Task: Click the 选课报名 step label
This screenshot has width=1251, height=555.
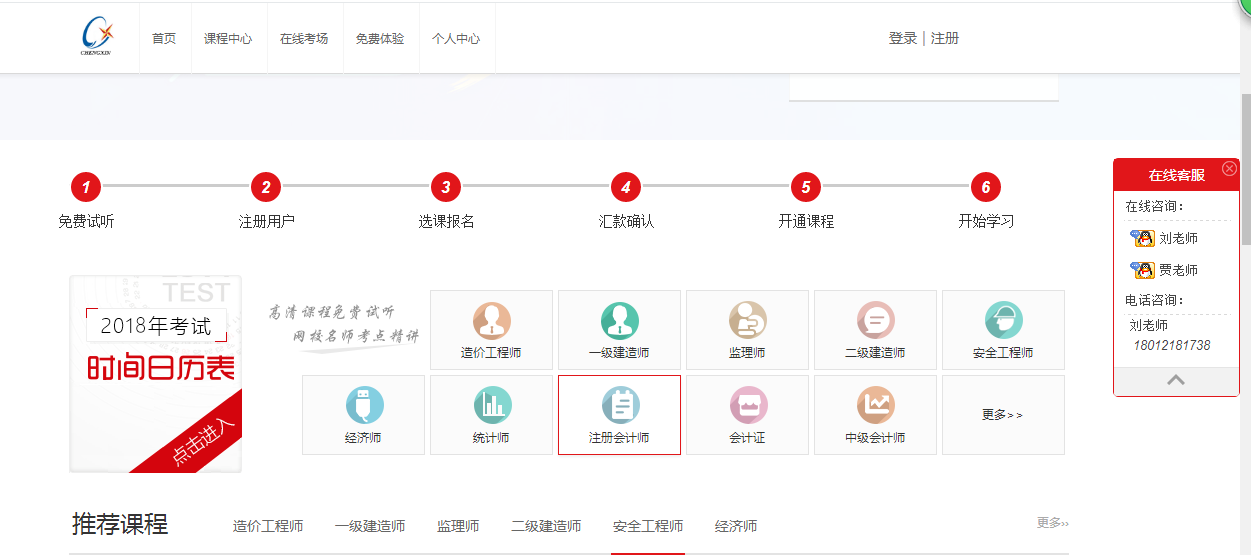Action: coord(446,221)
